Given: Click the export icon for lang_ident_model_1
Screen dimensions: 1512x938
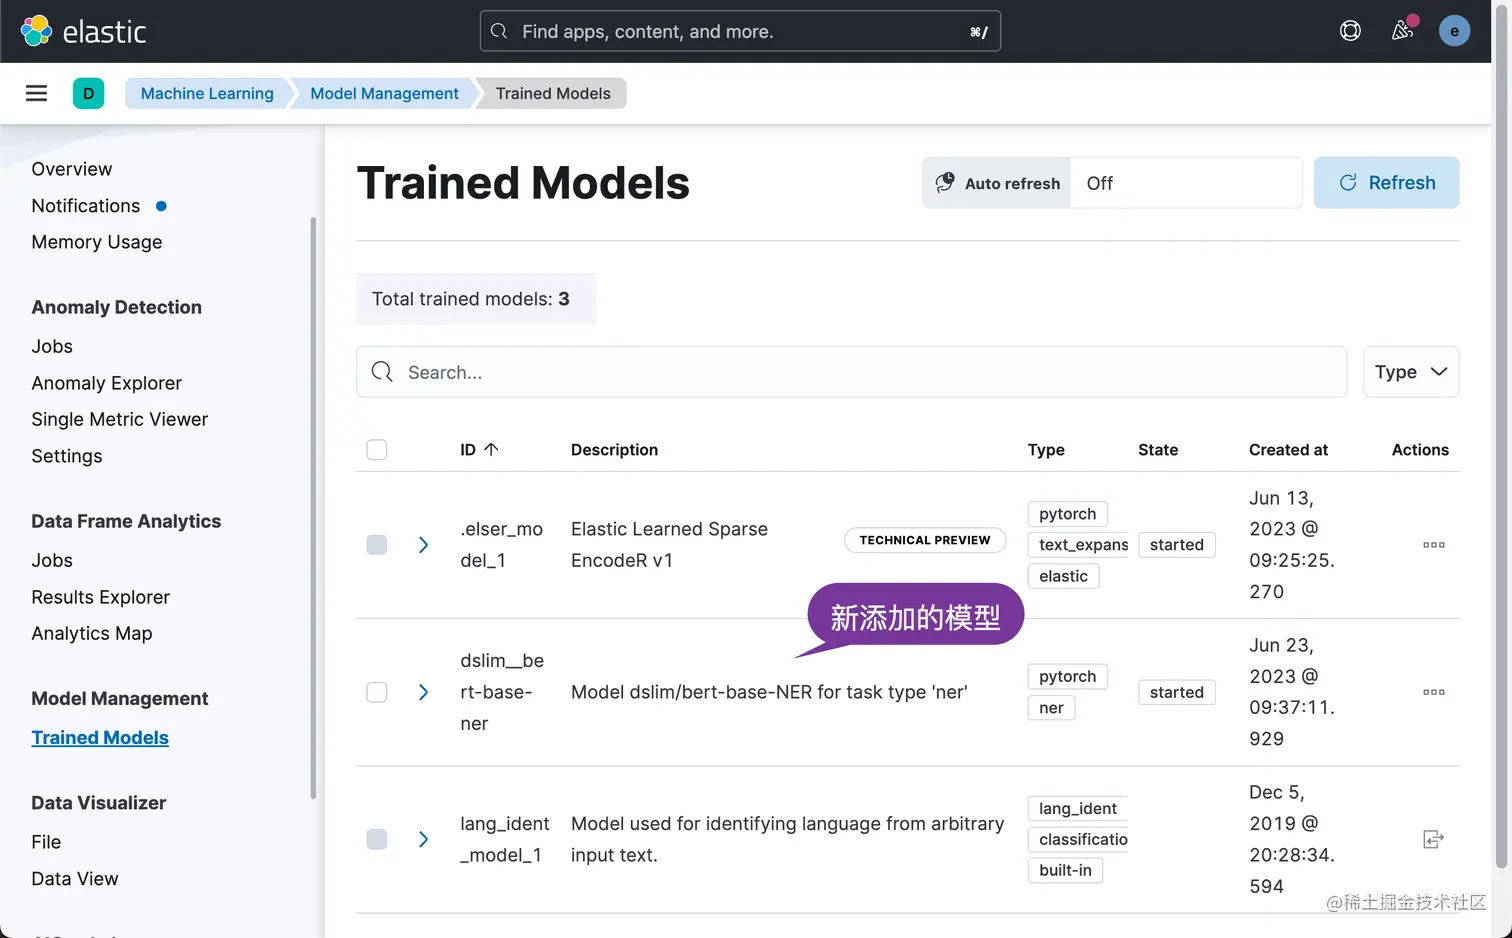Looking at the screenshot, I should click(x=1433, y=839).
